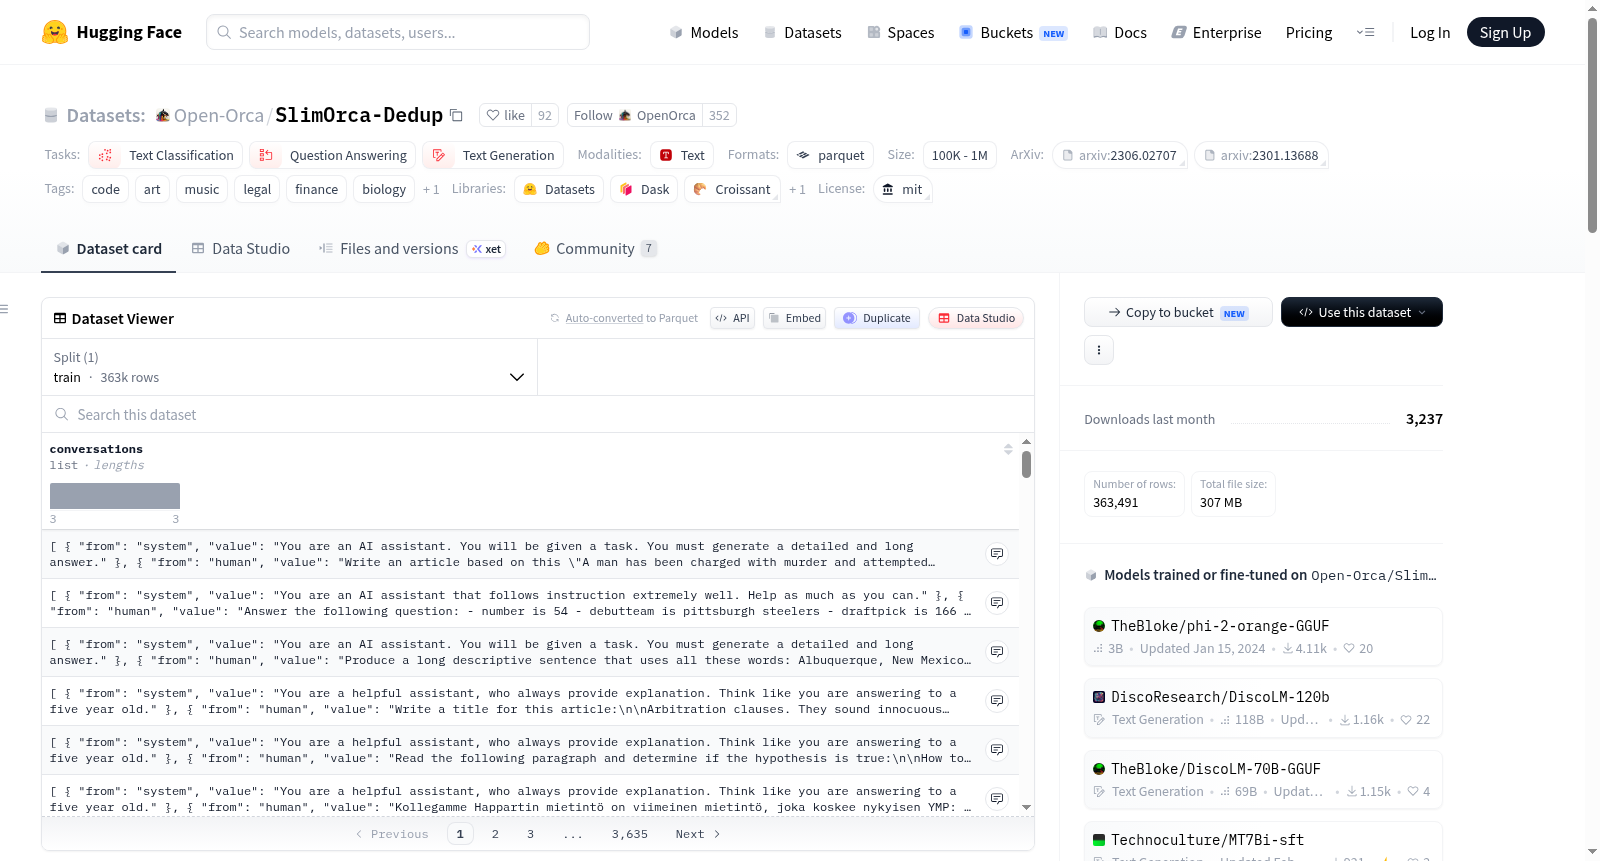Focus the Search models, datasets, users field

tap(398, 32)
